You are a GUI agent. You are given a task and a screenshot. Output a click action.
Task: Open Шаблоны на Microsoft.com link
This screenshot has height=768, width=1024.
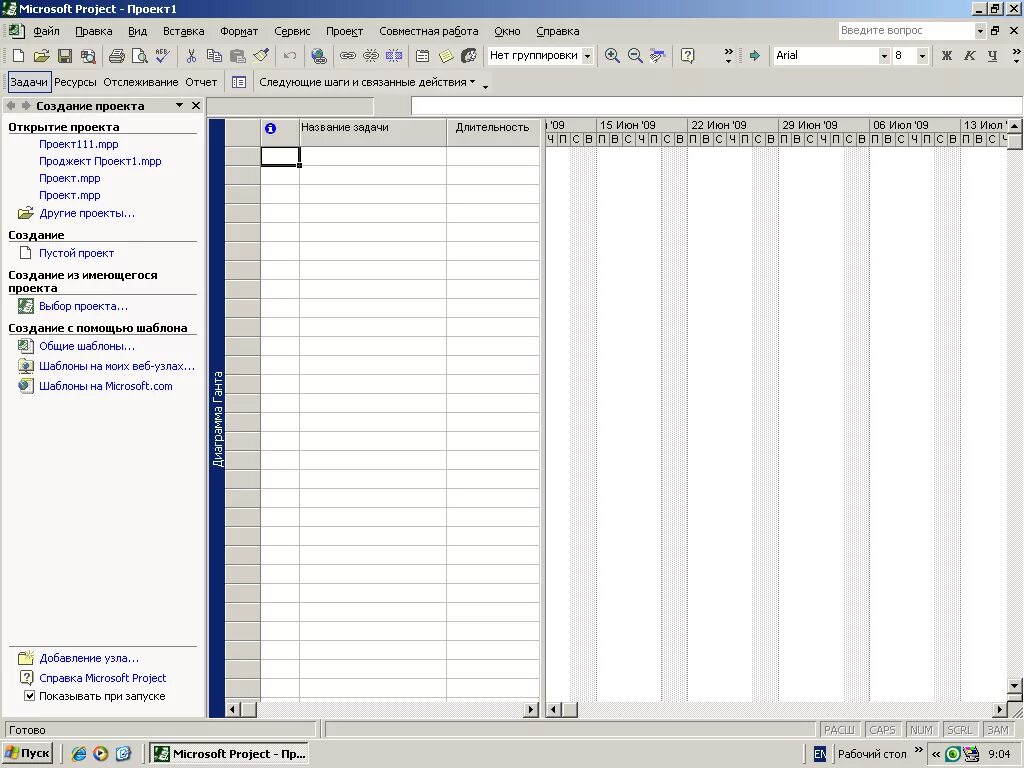coord(106,386)
